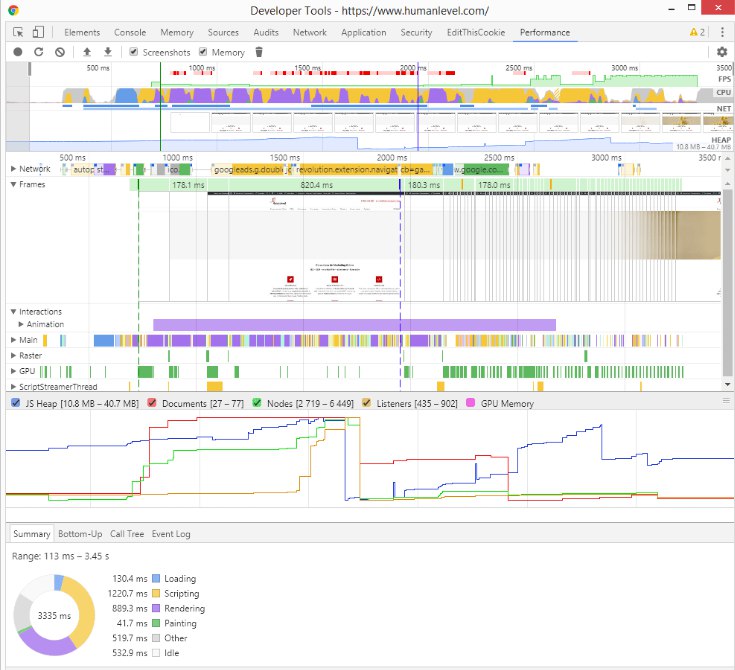735x670 pixels.
Task: Load a profile using the upload arrow
Action: click(x=87, y=52)
